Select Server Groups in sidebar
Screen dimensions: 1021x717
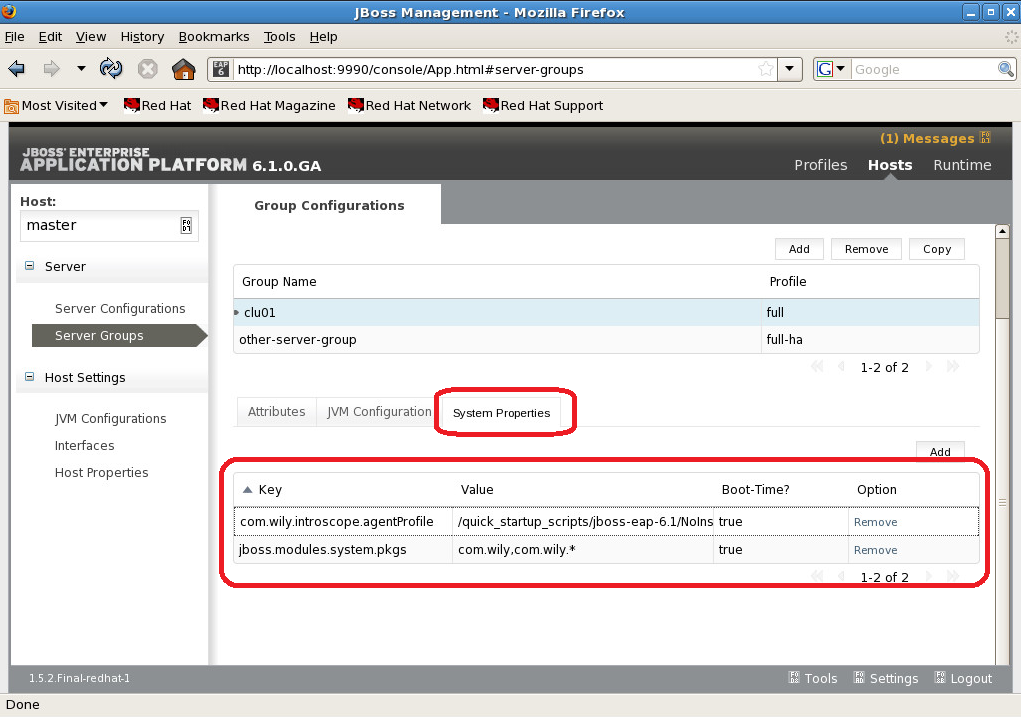(119, 335)
